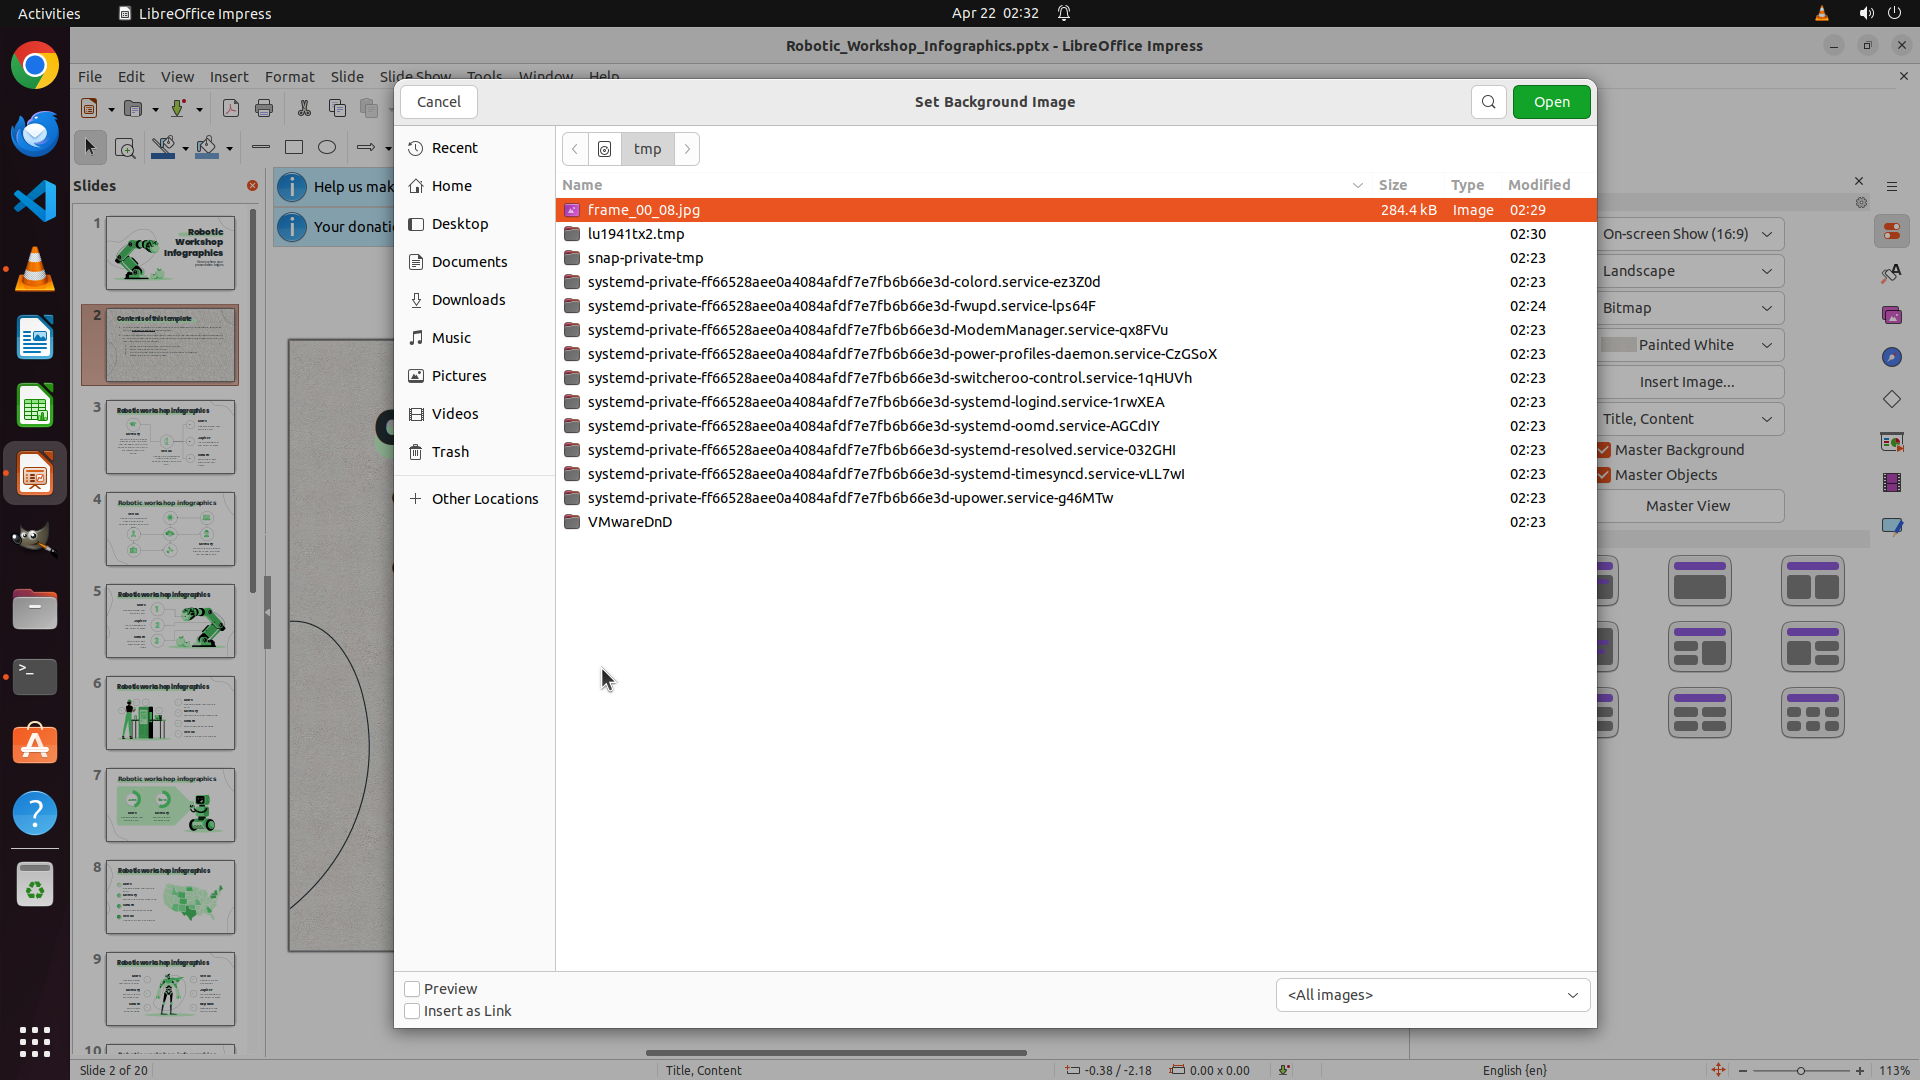This screenshot has height=1080, width=1920.
Task: Open GIMP from the dock
Action: (x=35, y=541)
